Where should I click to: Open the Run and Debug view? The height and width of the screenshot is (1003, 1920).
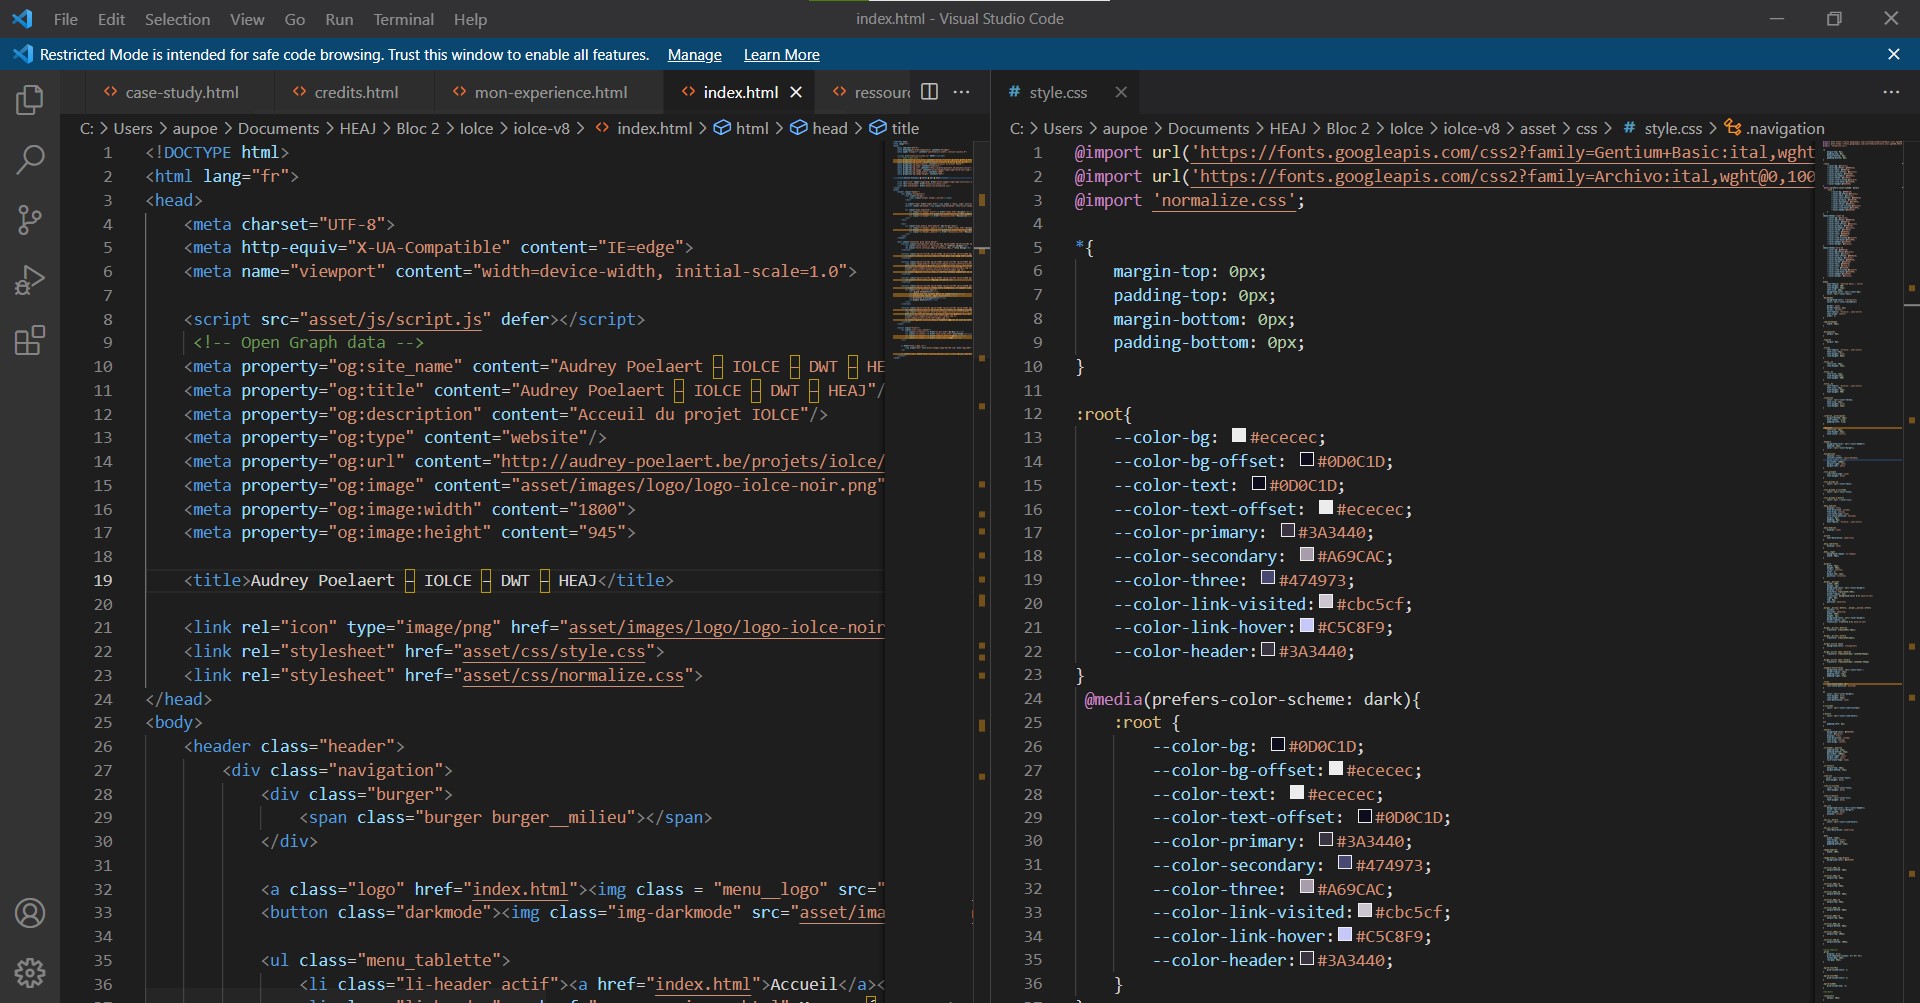(30, 280)
